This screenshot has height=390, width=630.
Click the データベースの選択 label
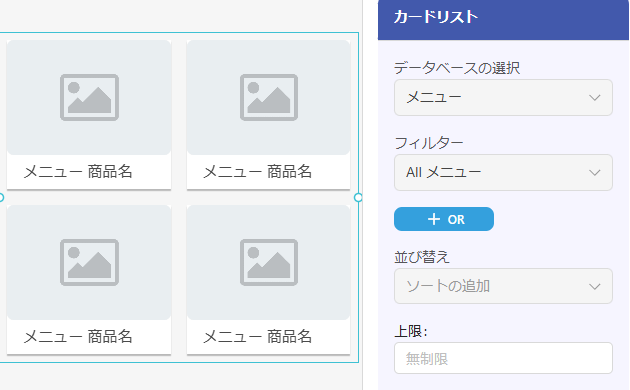pyautogui.click(x=456, y=67)
